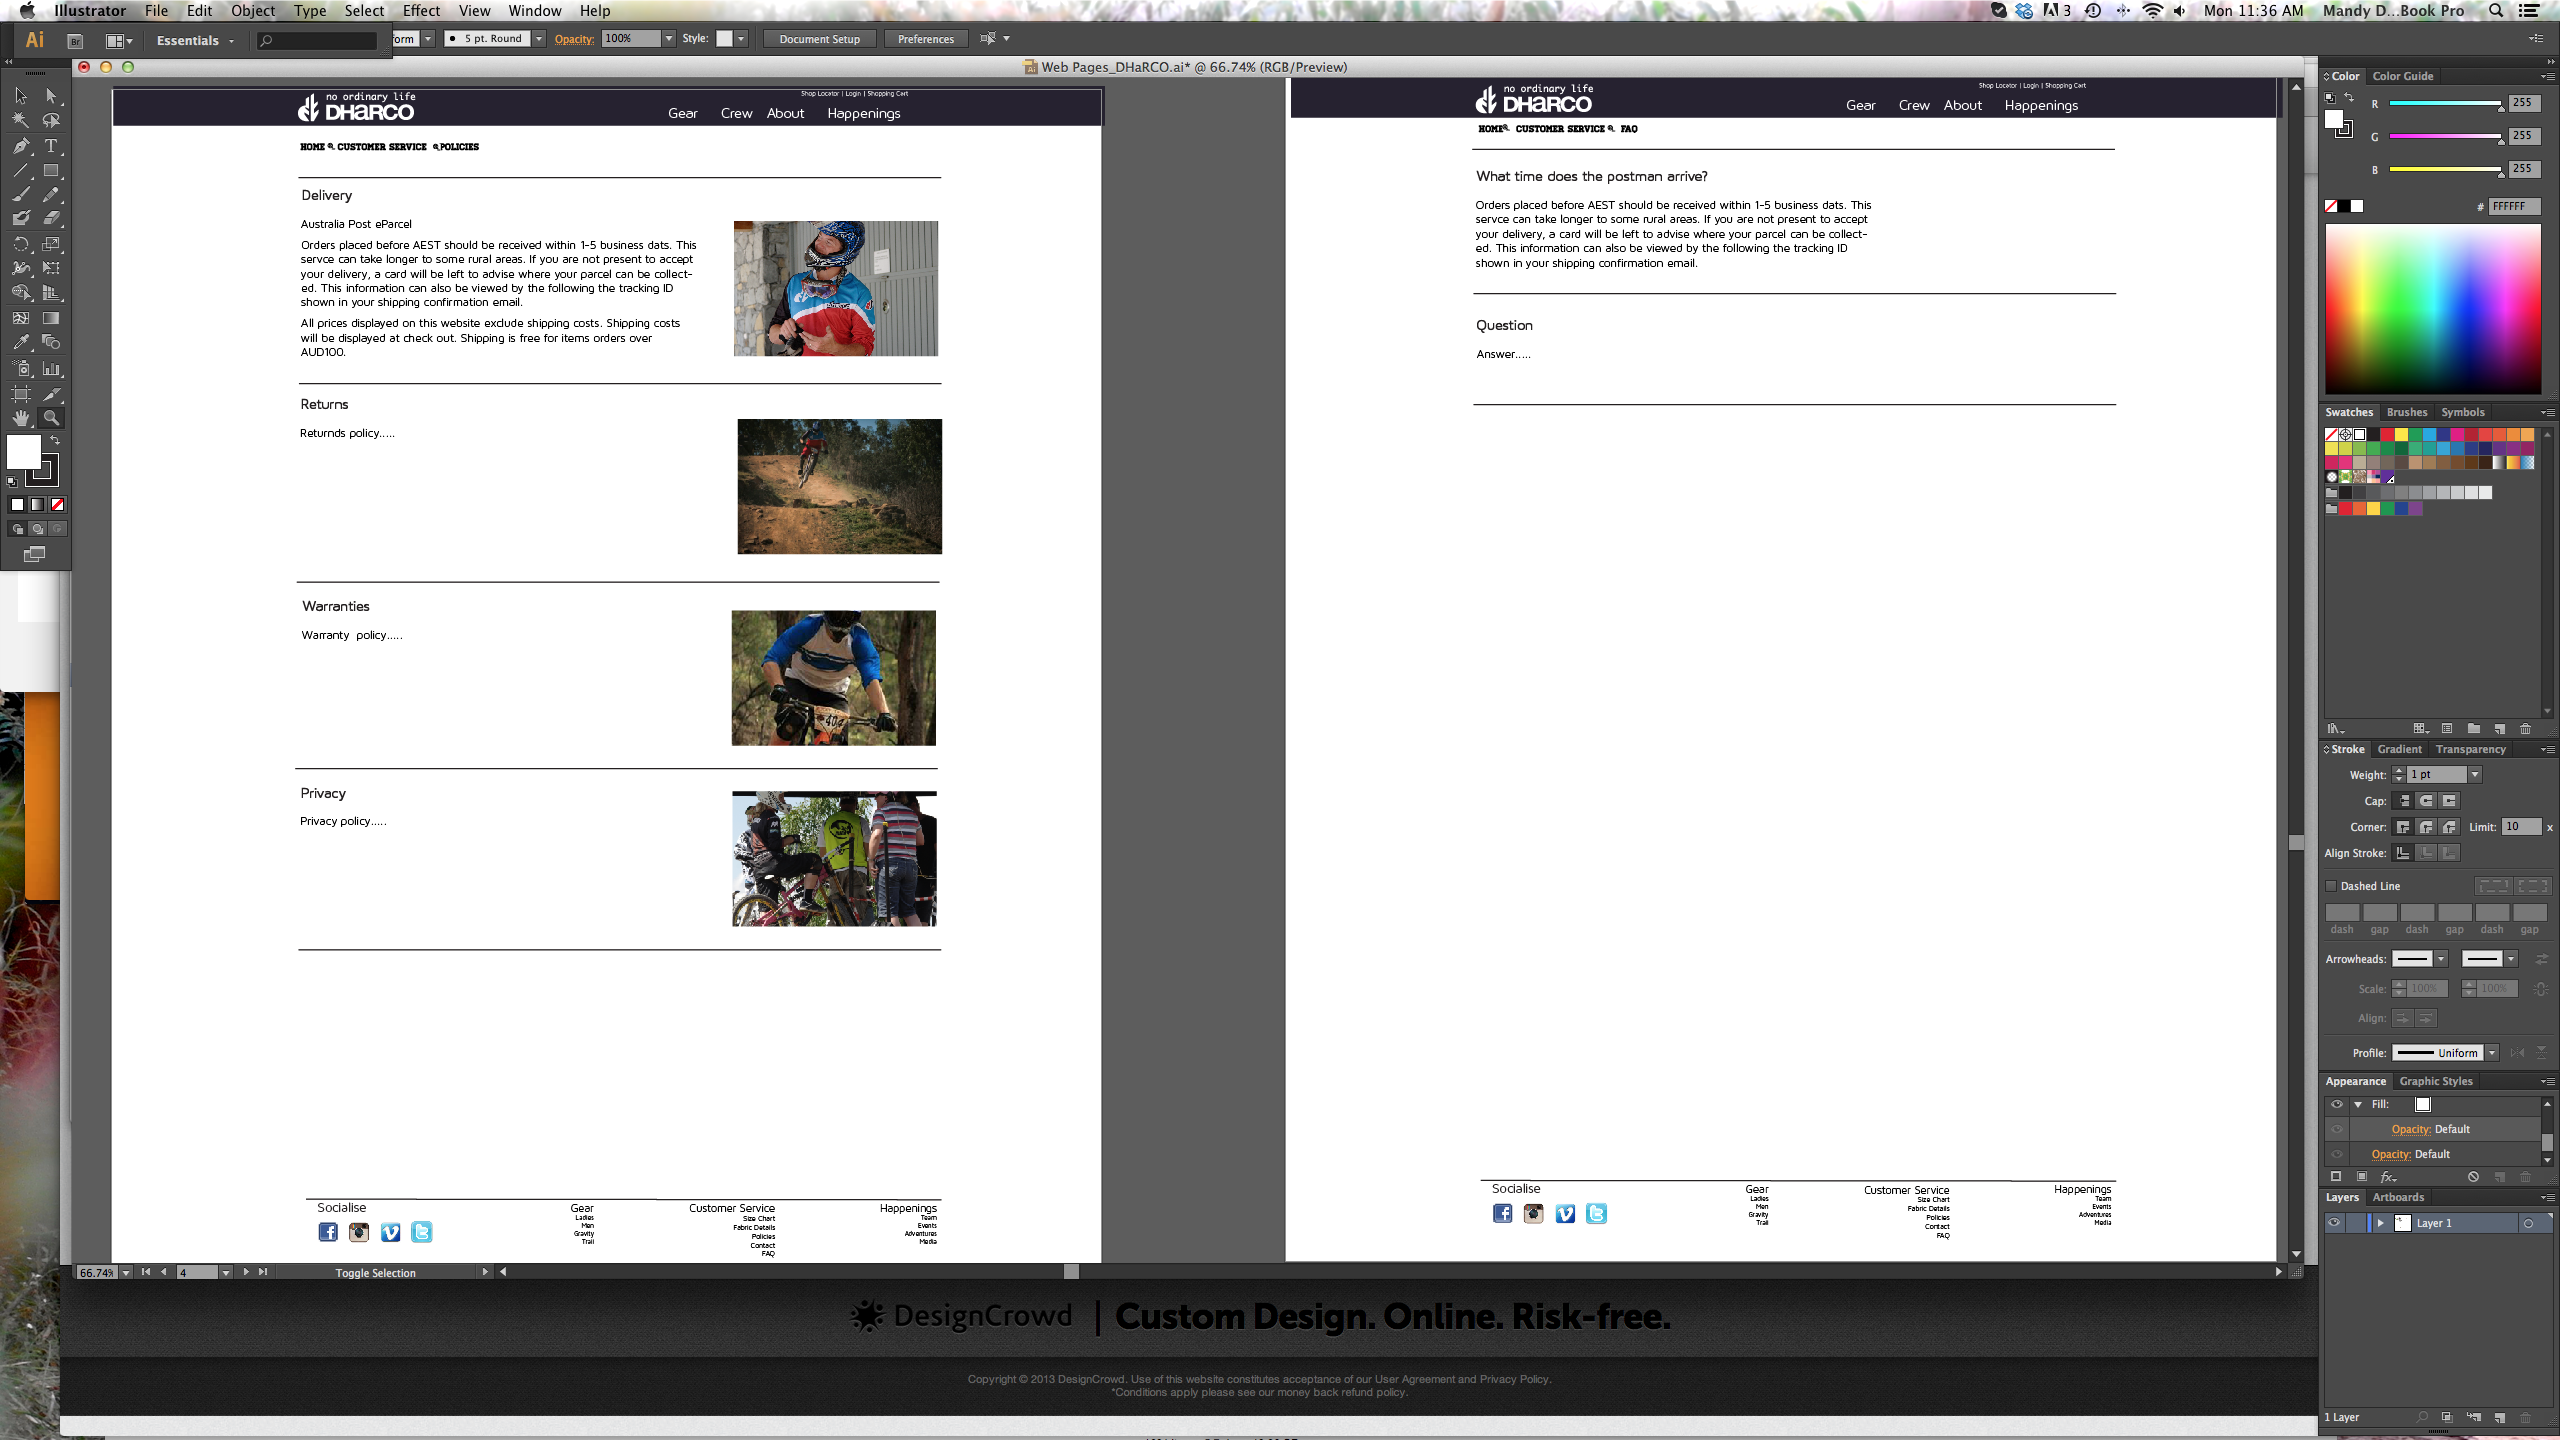Select the Pen tool
The image size is (2560, 1440).
[x=20, y=146]
